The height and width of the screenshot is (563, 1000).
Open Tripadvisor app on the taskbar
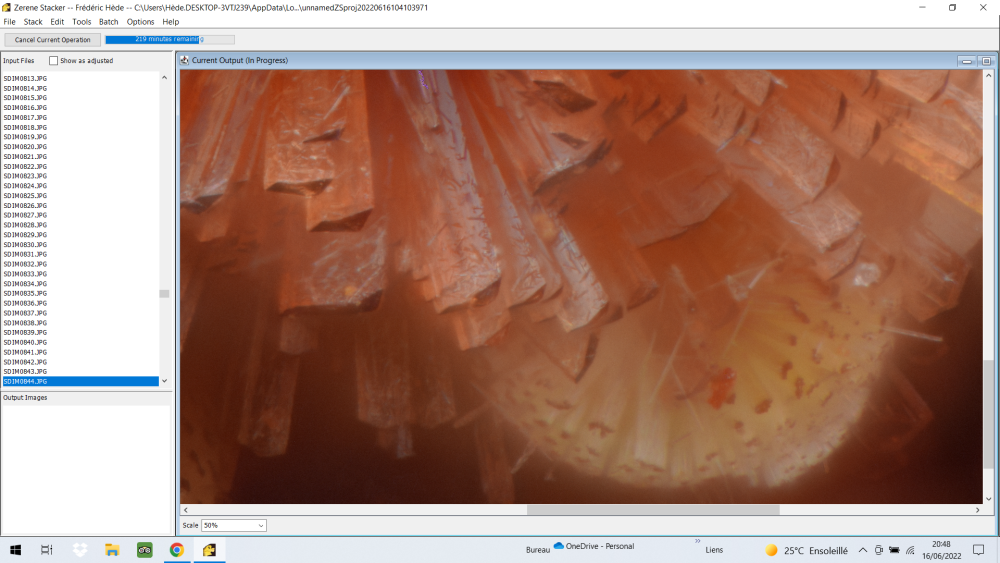click(145, 550)
